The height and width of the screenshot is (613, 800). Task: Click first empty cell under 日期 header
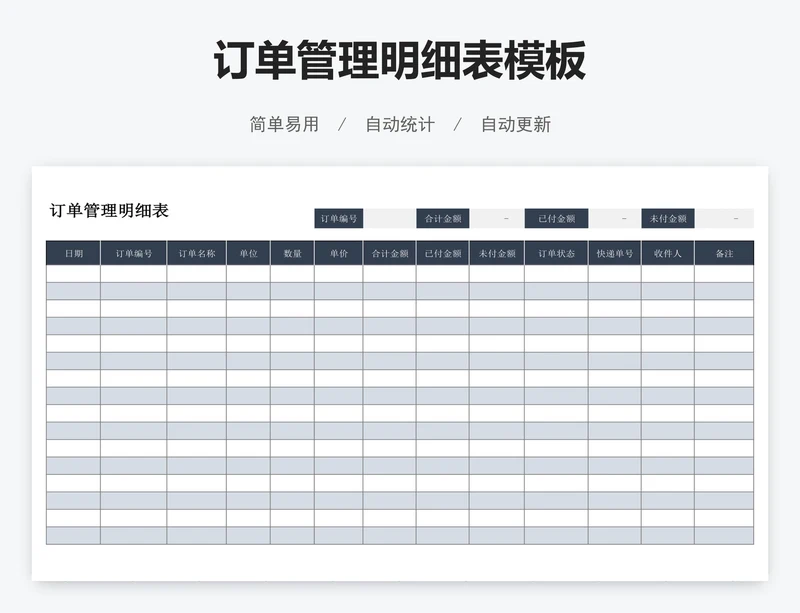click(x=73, y=274)
